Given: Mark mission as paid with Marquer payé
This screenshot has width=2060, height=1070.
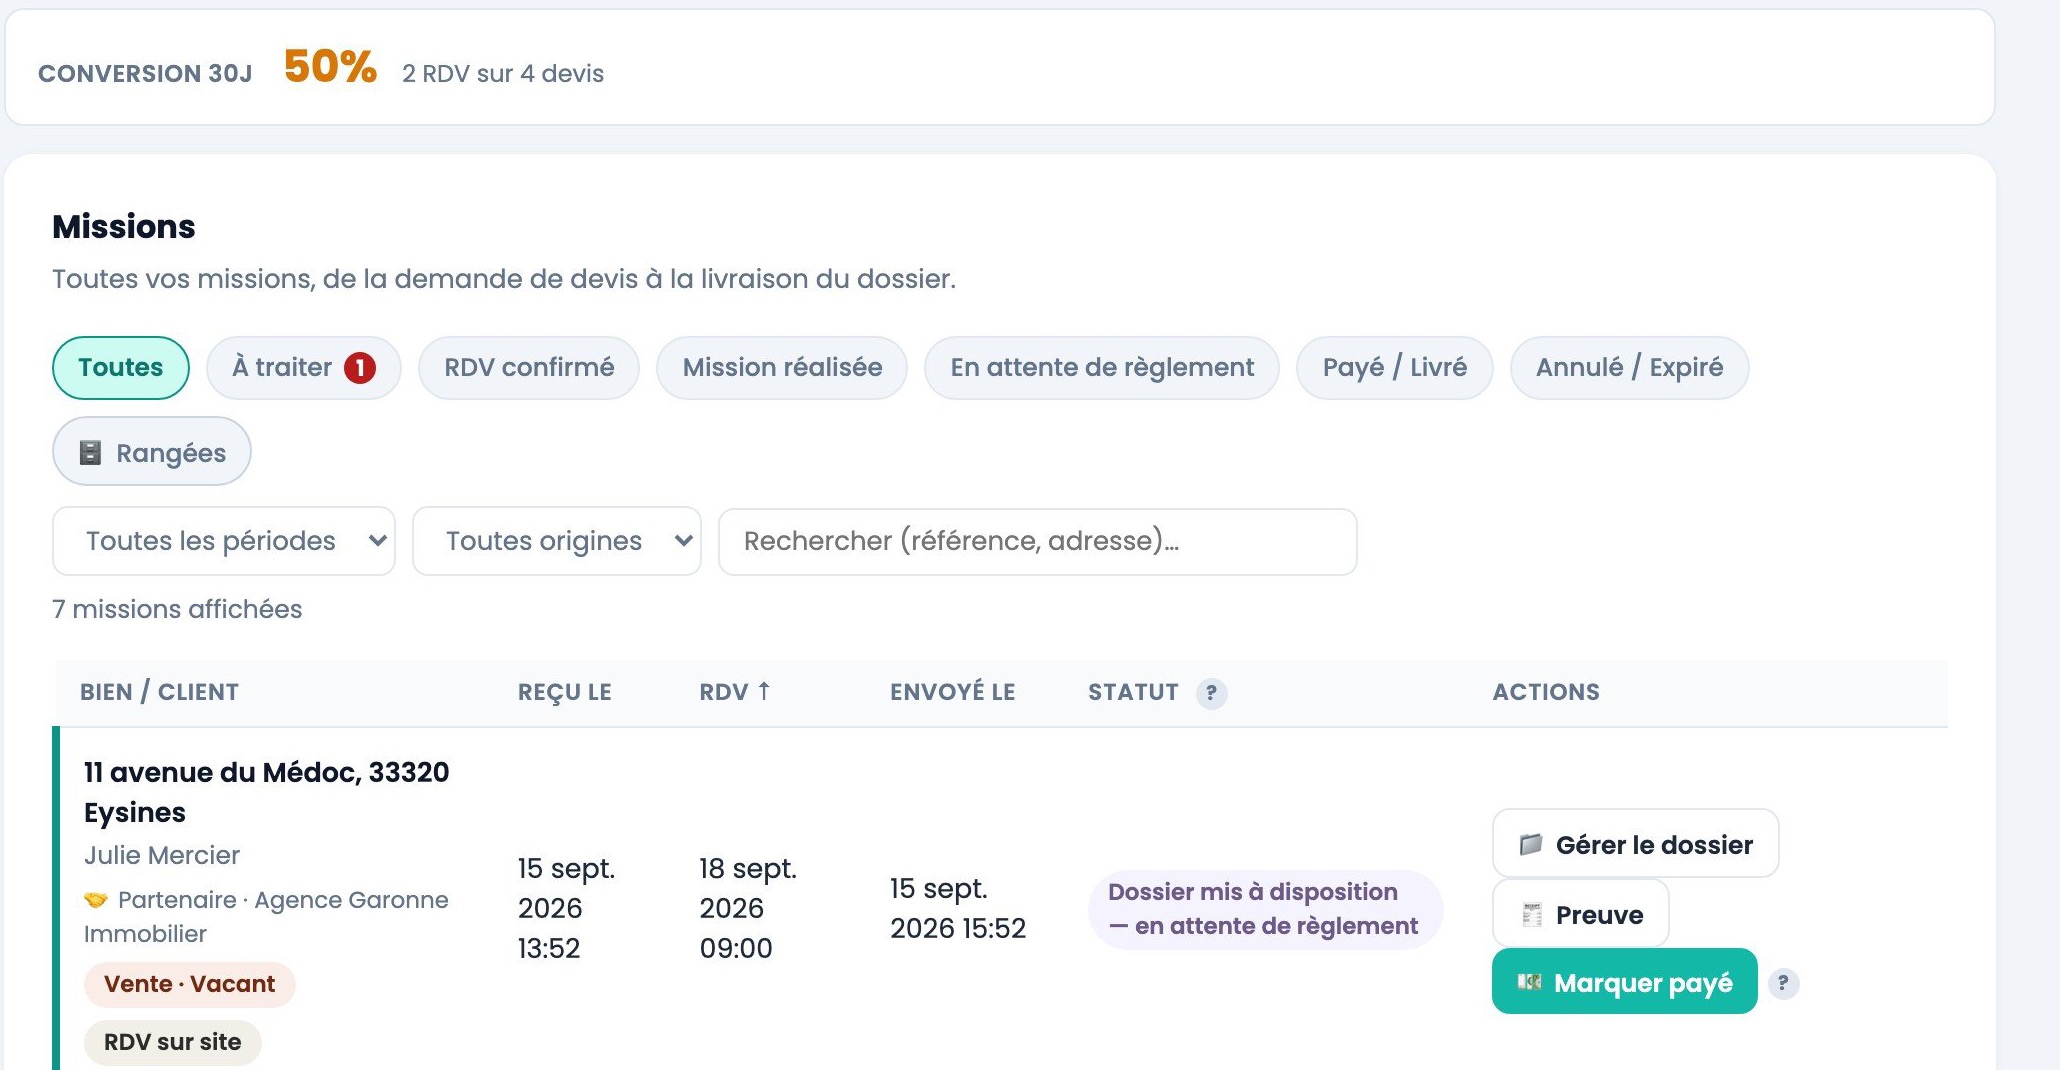Looking at the screenshot, I should 1625,982.
